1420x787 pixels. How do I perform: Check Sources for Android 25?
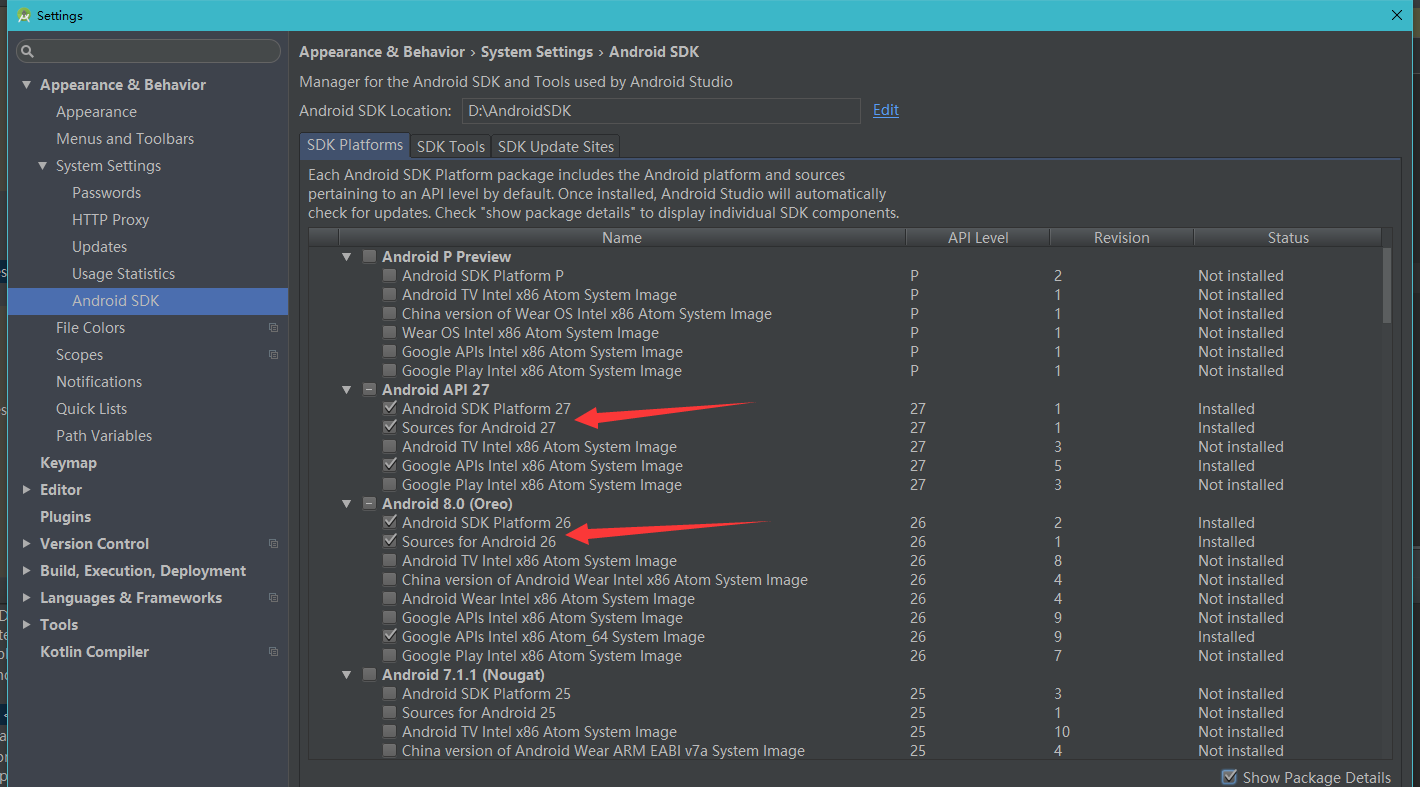(389, 713)
